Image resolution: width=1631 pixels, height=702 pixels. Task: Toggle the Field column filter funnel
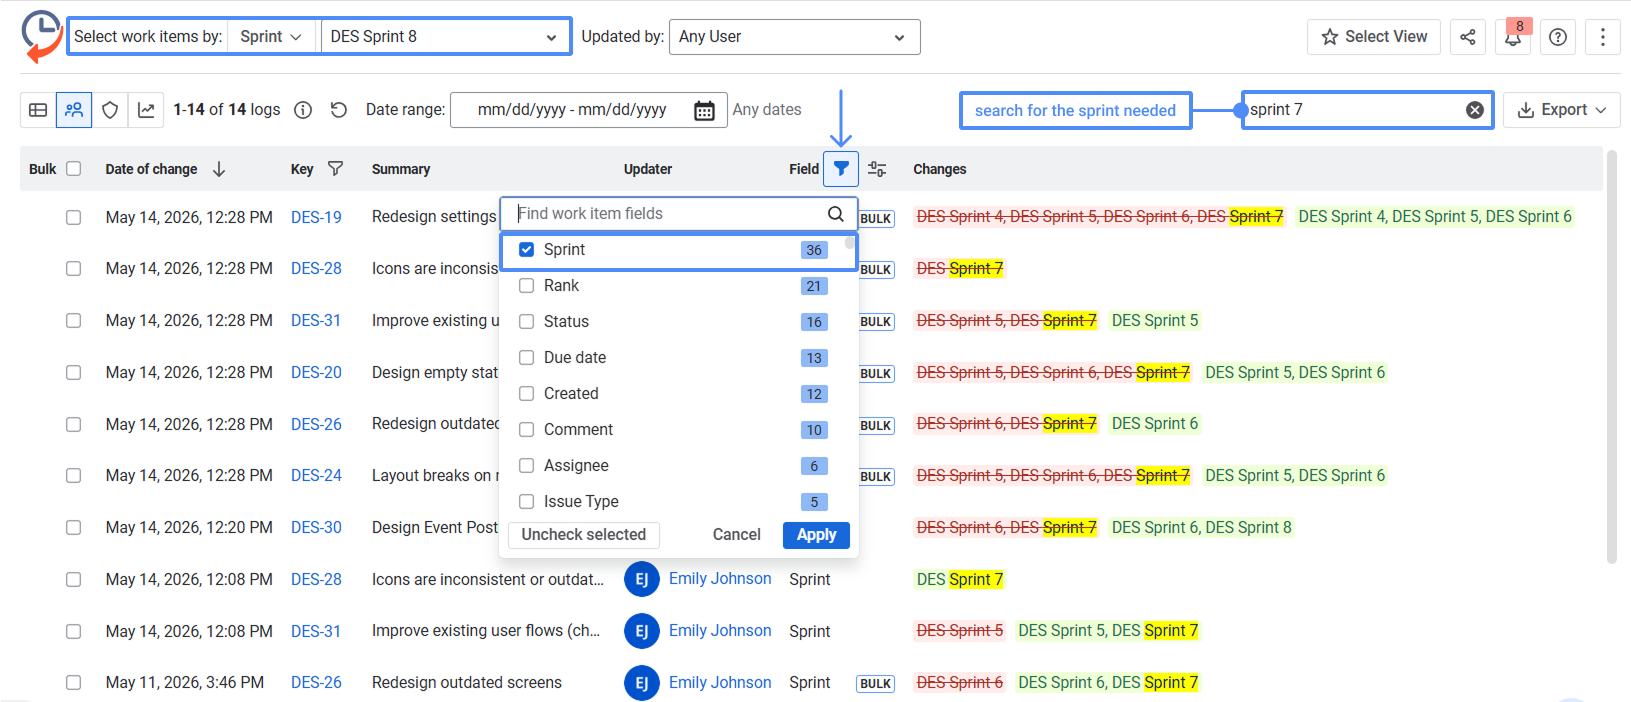click(841, 169)
